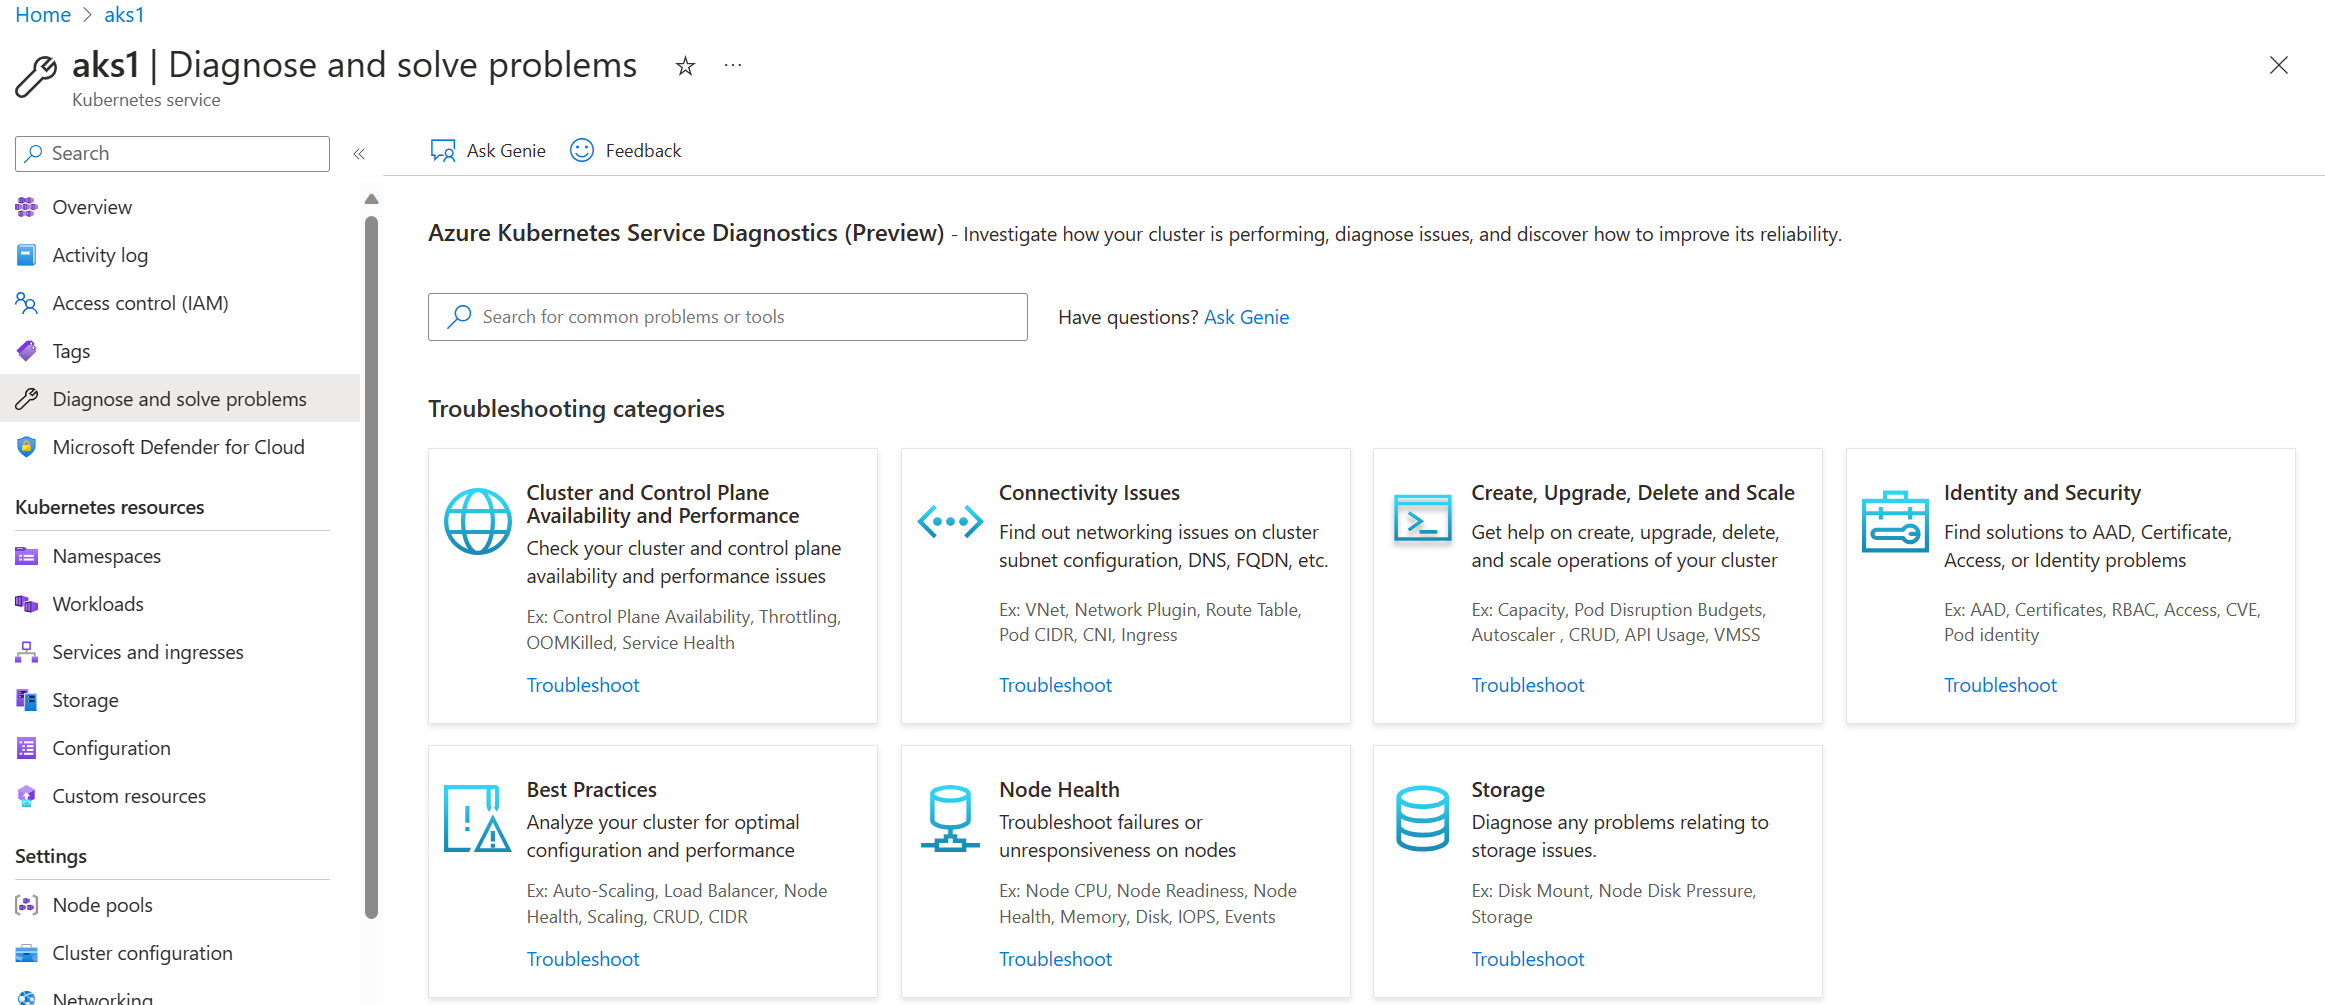The width and height of the screenshot is (2325, 1005).
Task: Click the Configuration icon in sidebar
Action: 27,748
